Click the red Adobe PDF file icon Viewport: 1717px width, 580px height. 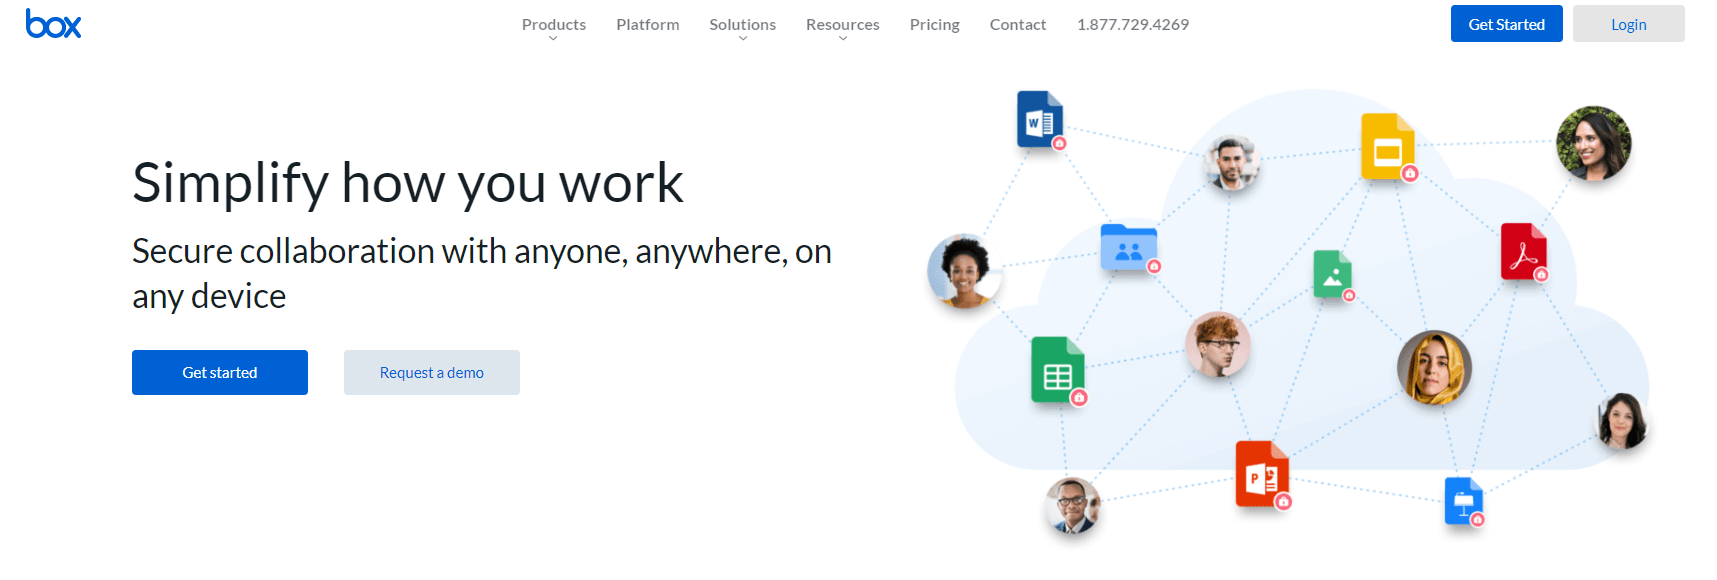click(x=1523, y=251)
